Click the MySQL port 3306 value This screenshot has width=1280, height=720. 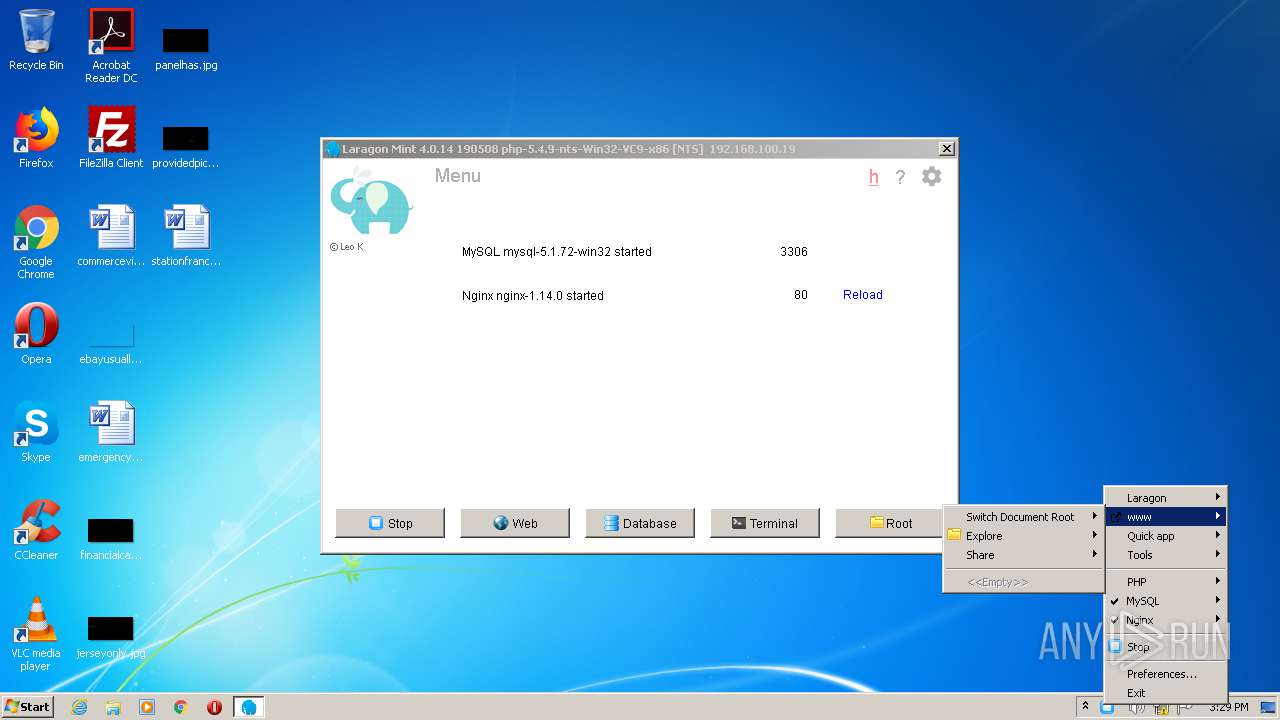(794, 252)
